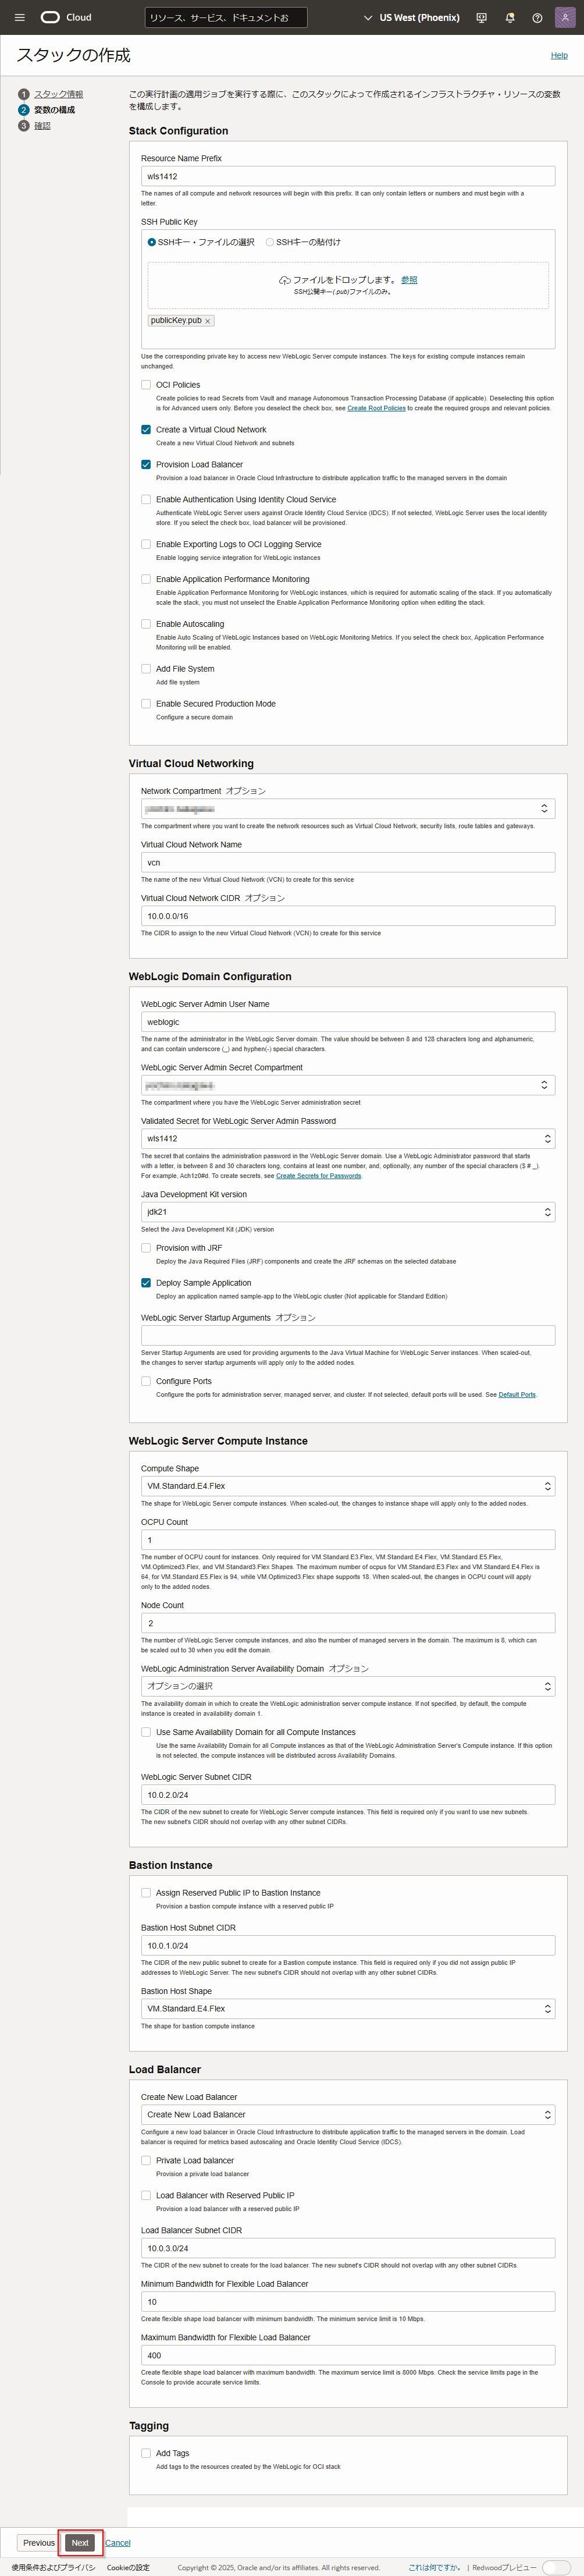This screenshot has width=584, height=2576.
Task: Jump to the 確認 step
Action: pos(42,126)
